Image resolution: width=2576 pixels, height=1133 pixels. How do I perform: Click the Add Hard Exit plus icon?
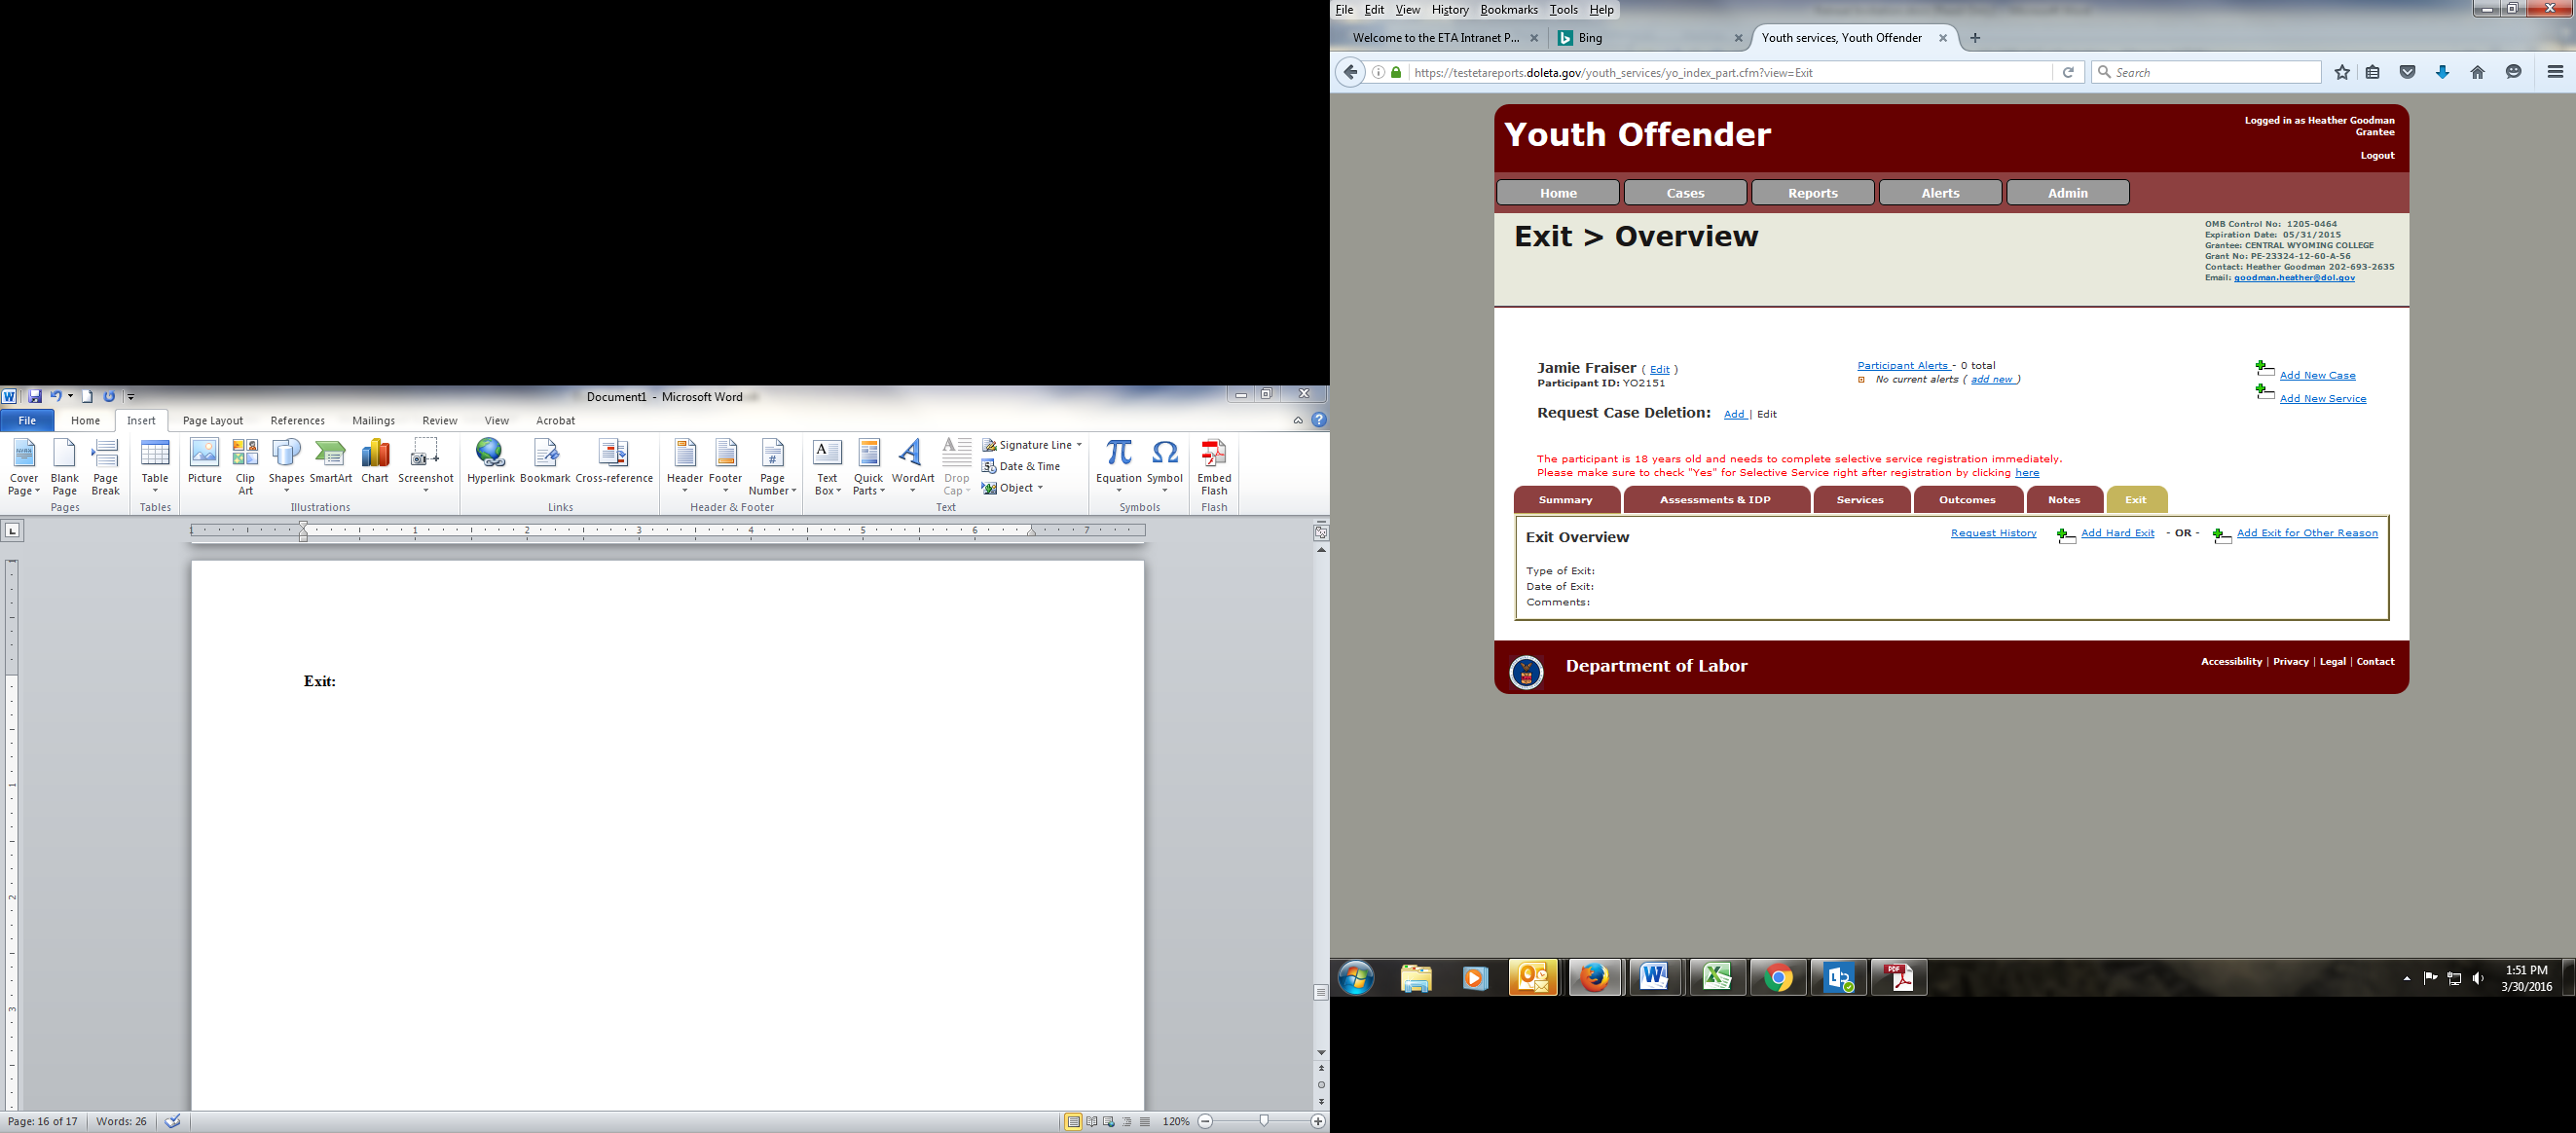coord(2066,536)
